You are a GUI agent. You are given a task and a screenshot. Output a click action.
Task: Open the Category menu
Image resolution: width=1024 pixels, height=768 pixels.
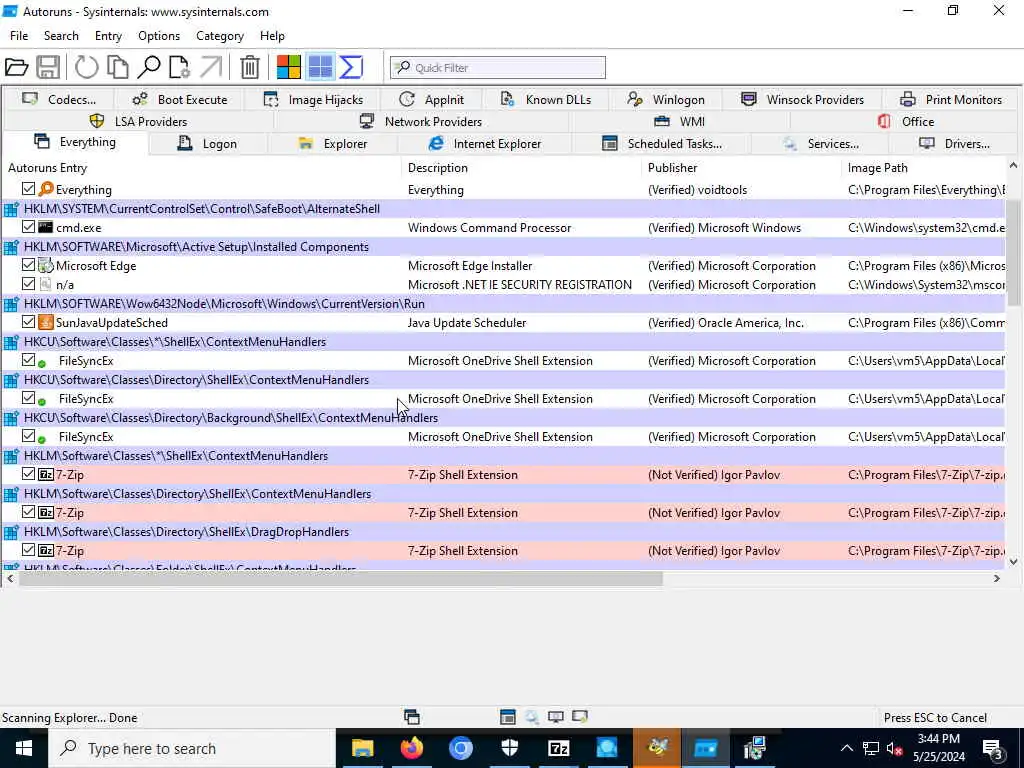(220, 36)
